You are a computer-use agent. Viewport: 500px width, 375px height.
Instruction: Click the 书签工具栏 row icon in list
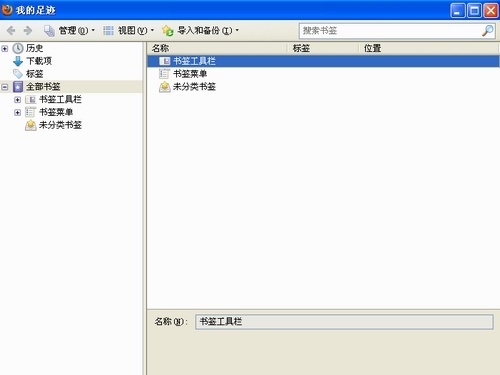[164, 61]
